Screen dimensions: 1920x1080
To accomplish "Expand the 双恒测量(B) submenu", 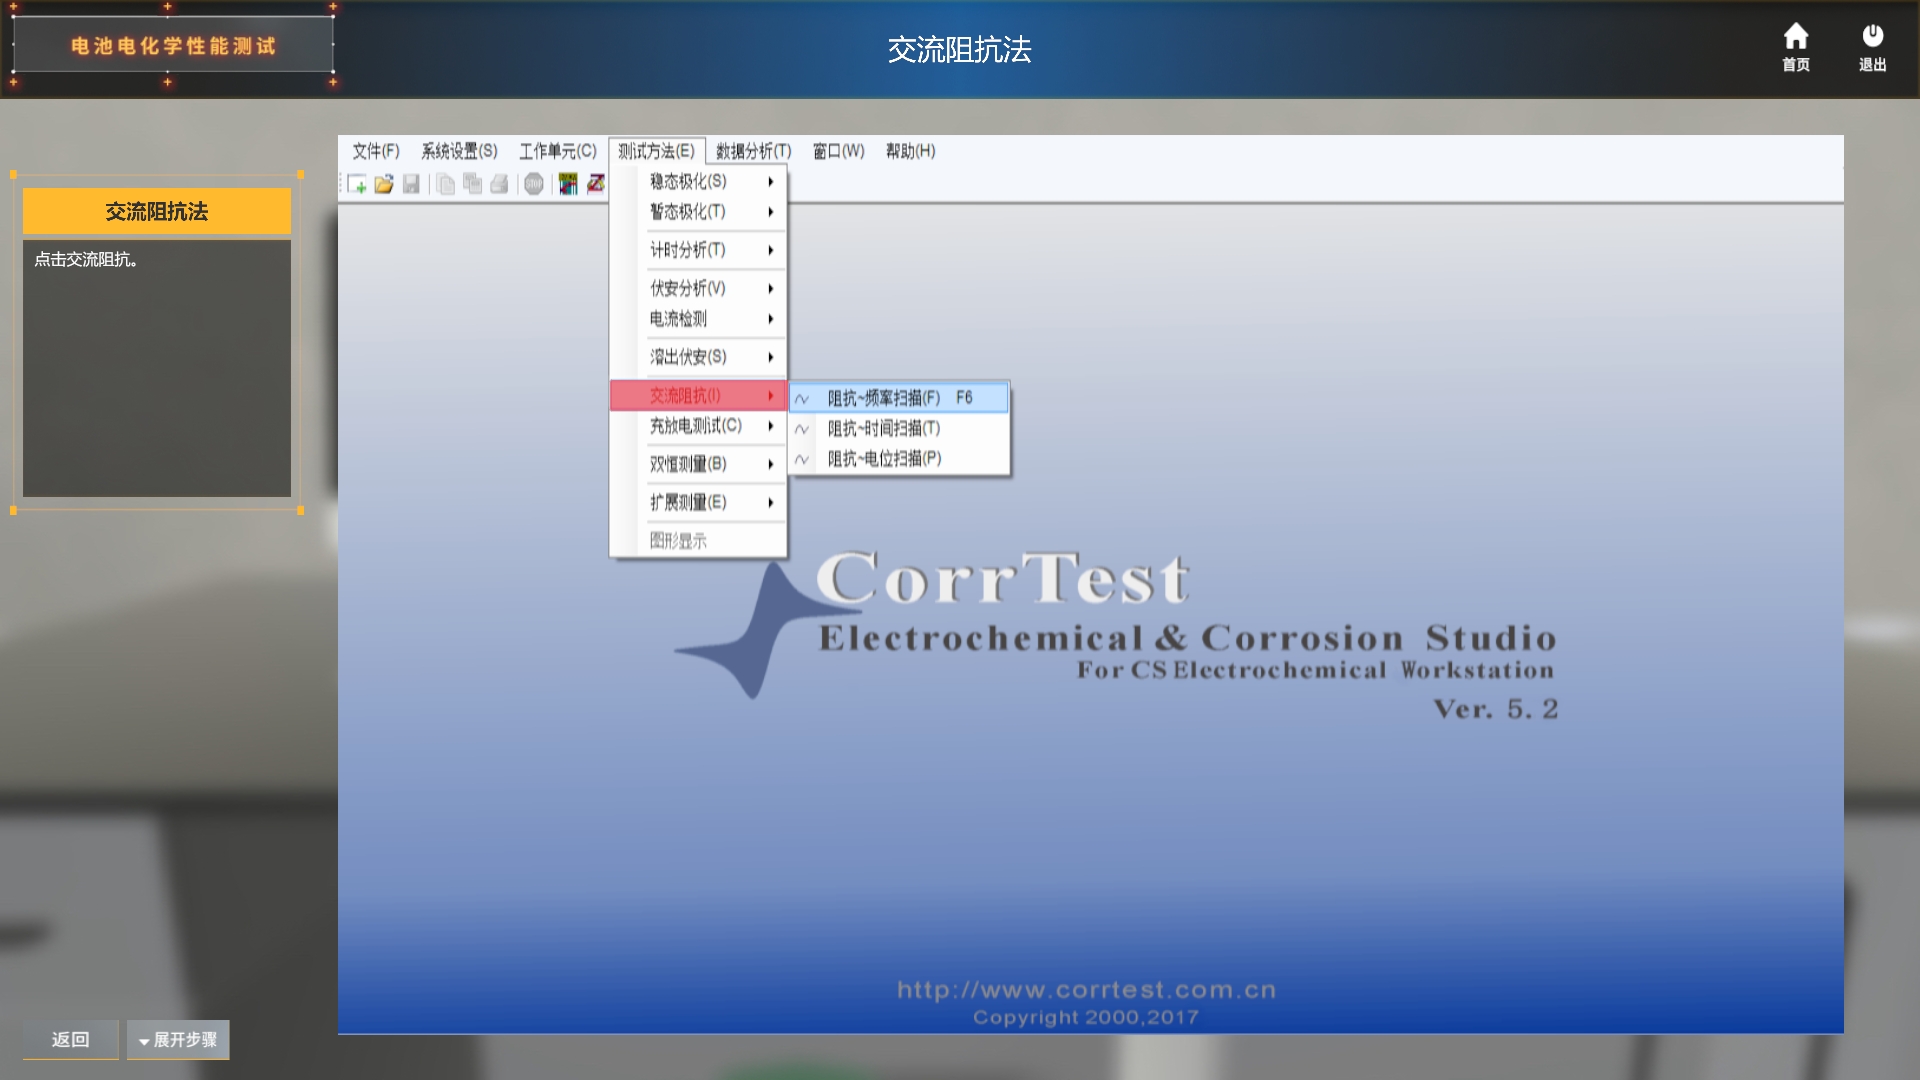I will 698,464.
